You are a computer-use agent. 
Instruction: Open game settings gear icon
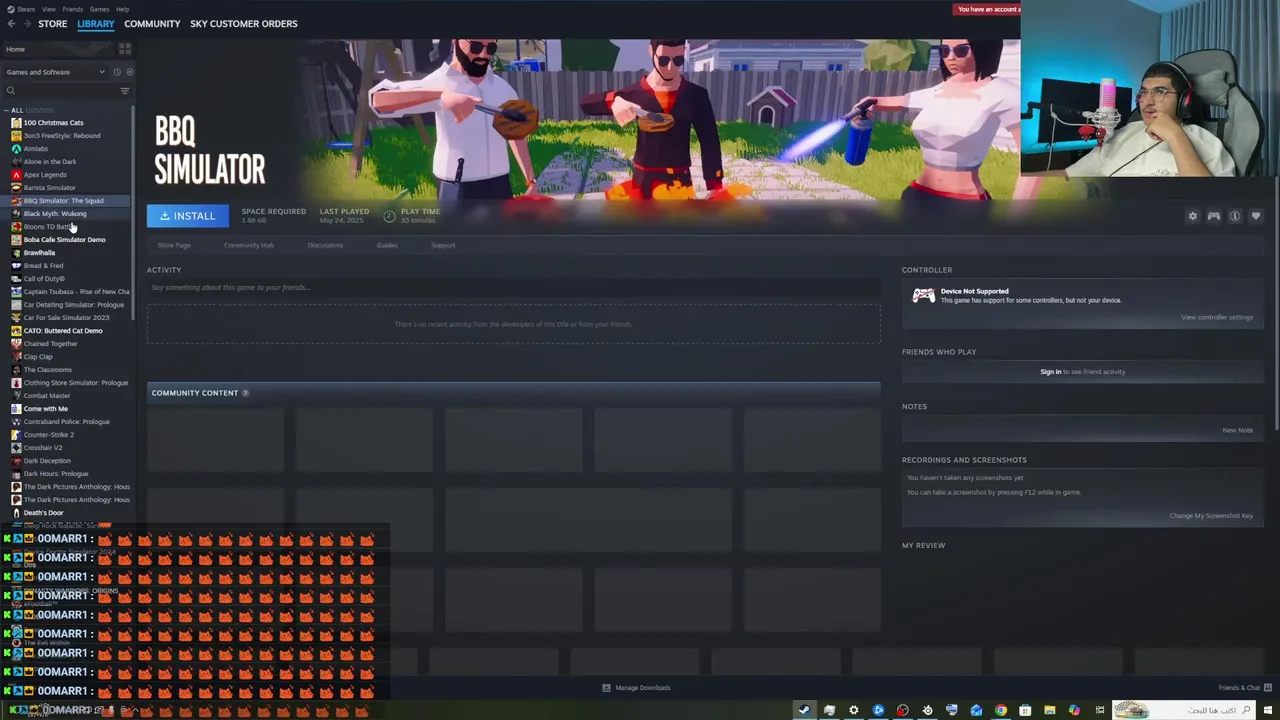click(x=1192, y=216)
